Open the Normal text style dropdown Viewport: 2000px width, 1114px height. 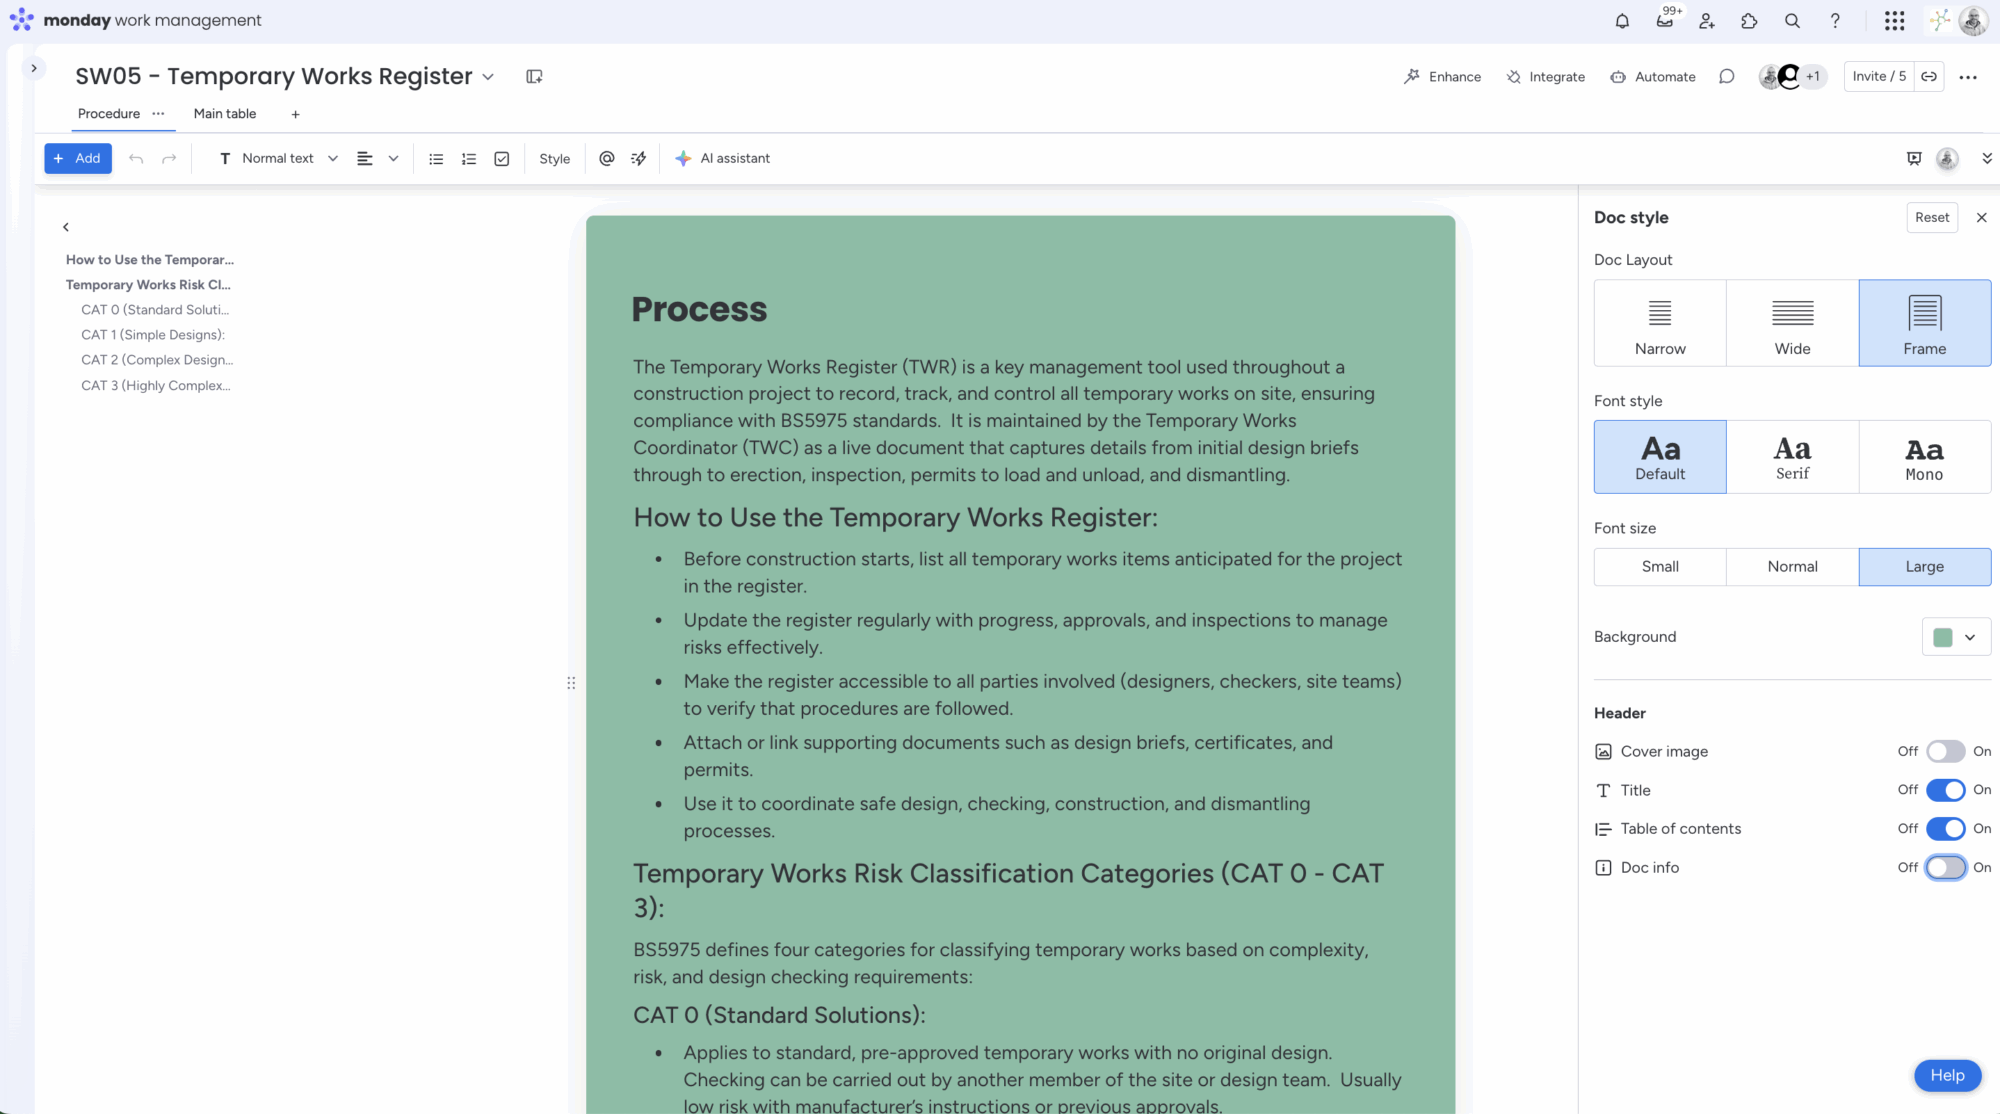click(x=280, y=159)
